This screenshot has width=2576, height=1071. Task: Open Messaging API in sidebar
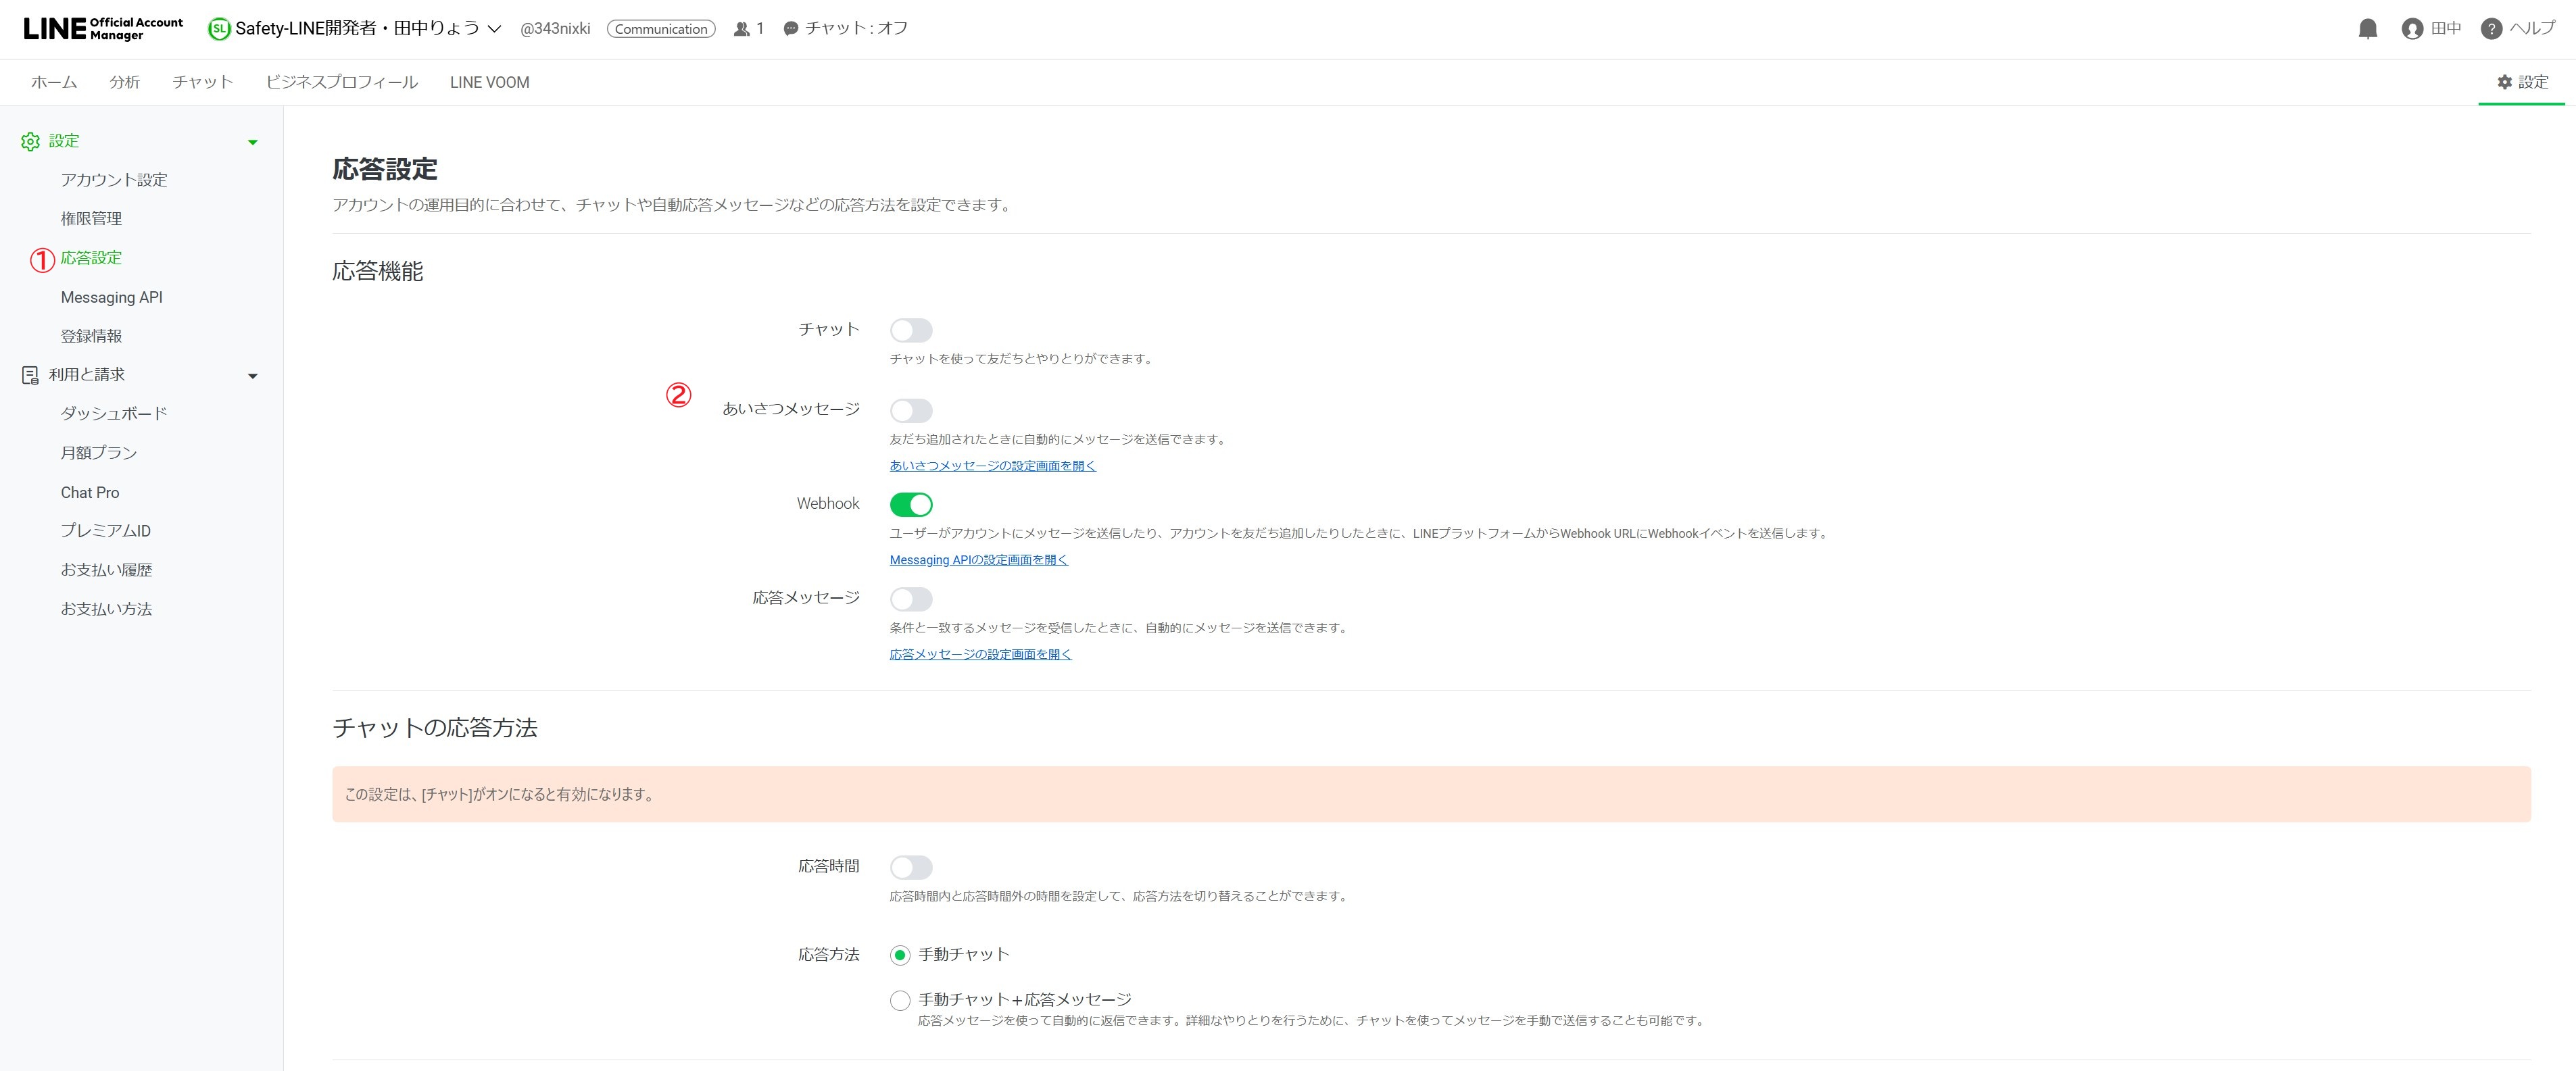pyautogui.click(x=111, y=297)
